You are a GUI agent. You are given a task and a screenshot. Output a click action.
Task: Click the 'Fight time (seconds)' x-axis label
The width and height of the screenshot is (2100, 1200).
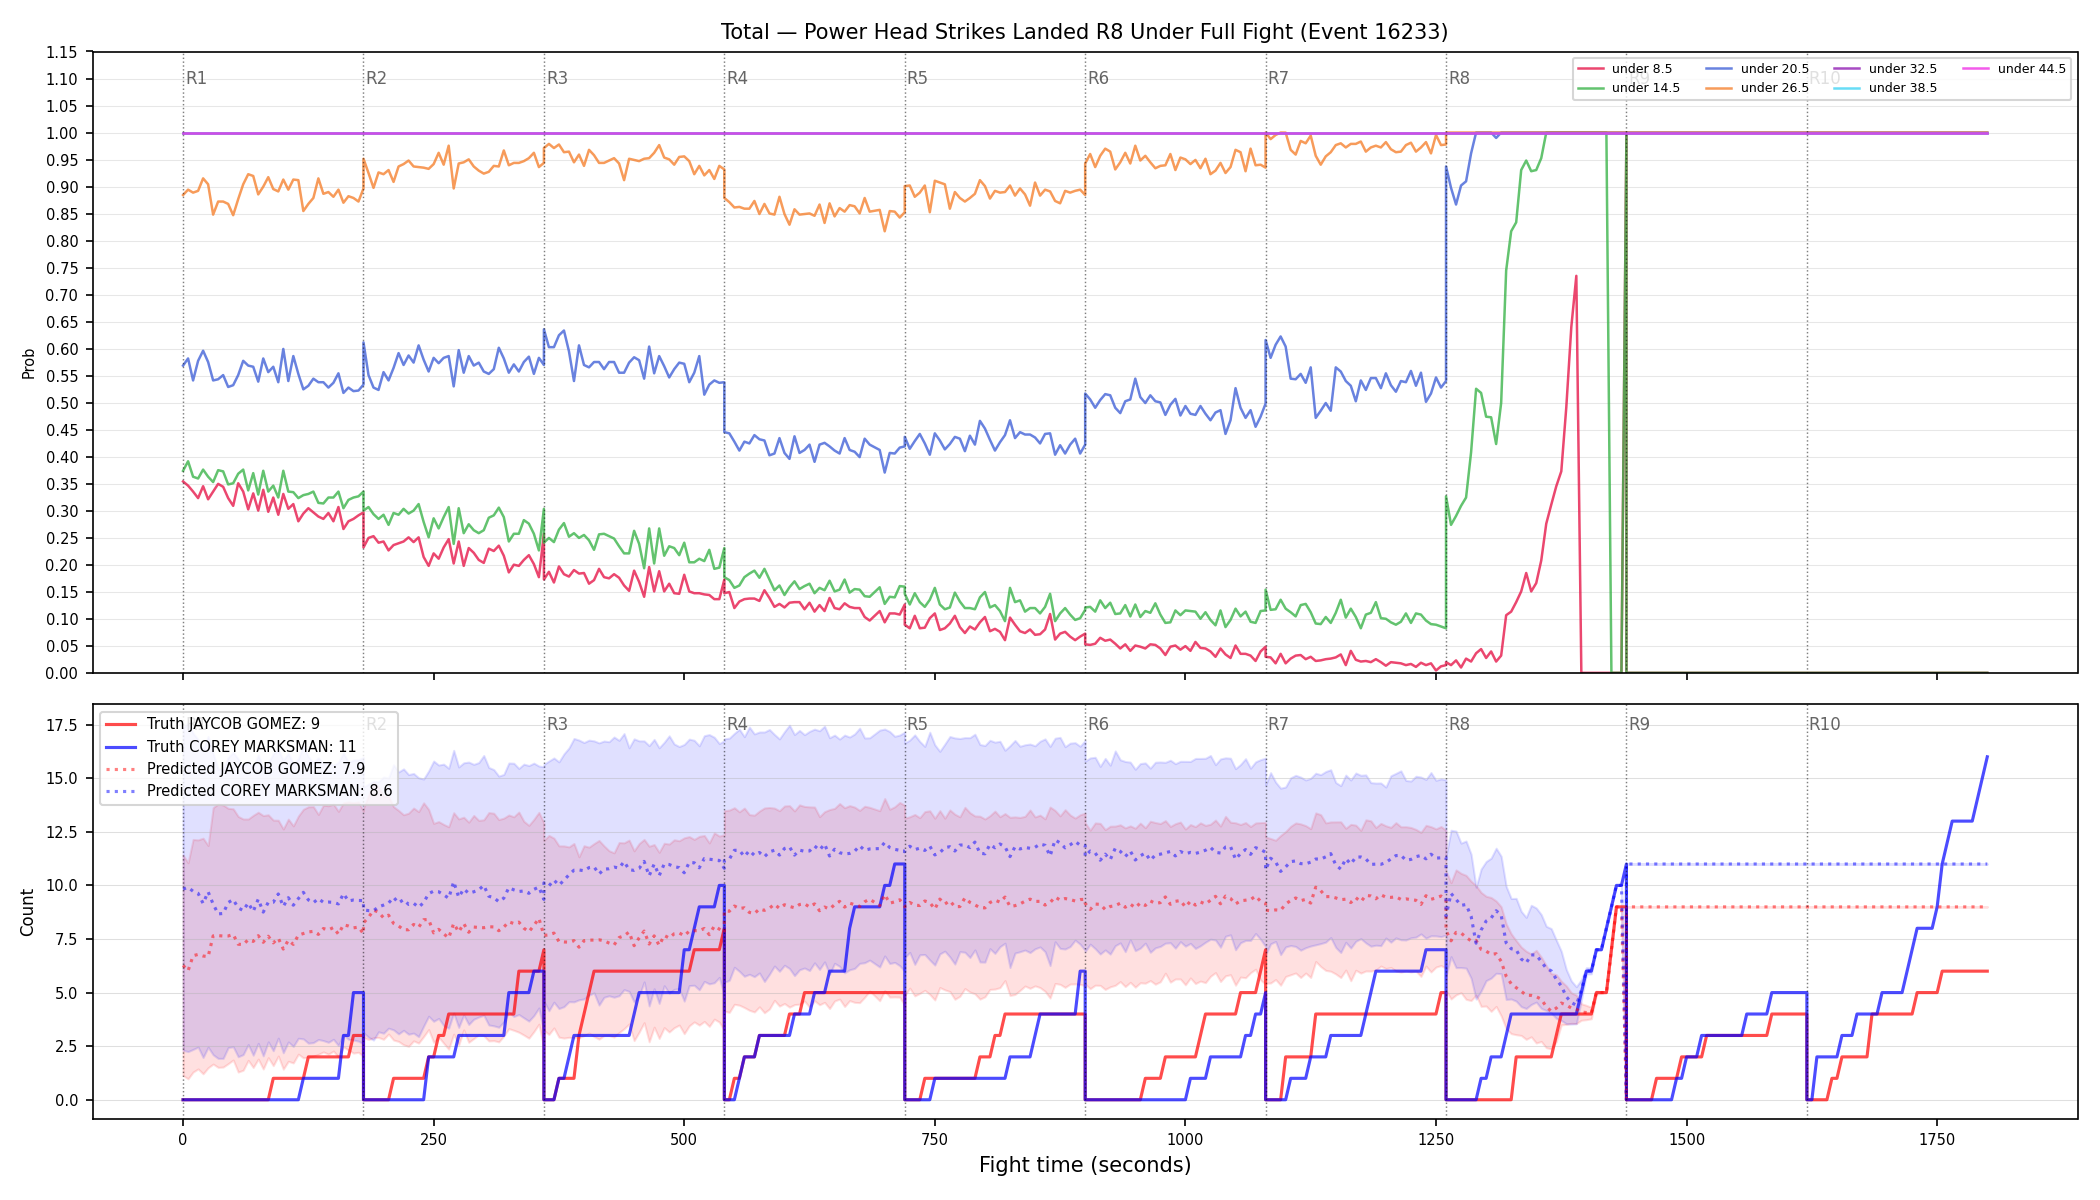pos(1085,1165)
